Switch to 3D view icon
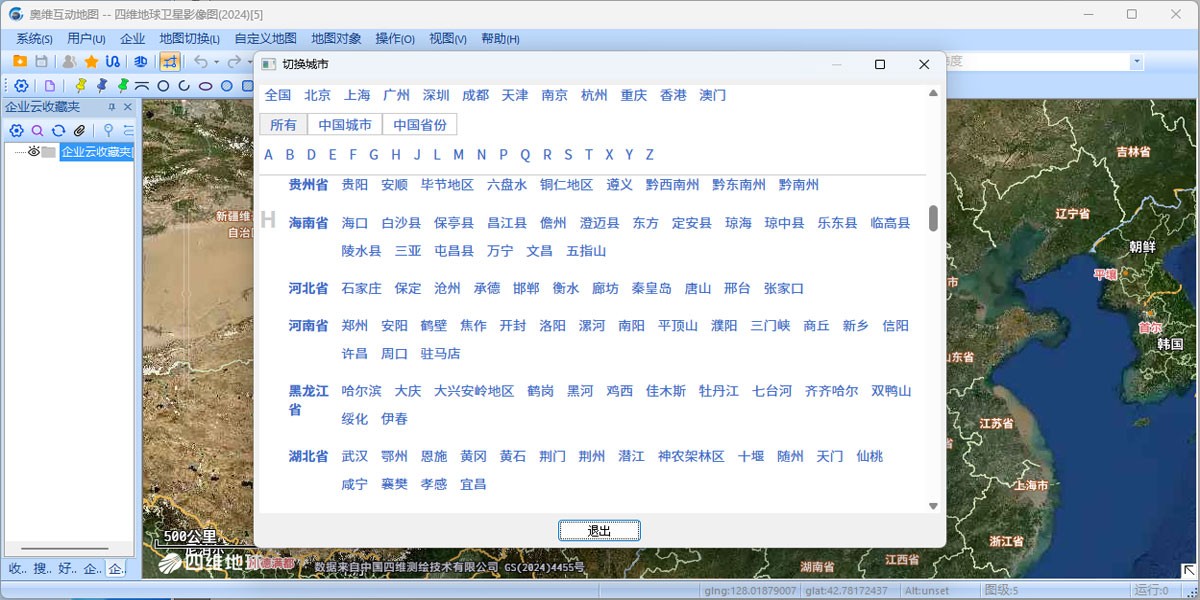This screenshot has width=1200, height=600. [141, 62]
